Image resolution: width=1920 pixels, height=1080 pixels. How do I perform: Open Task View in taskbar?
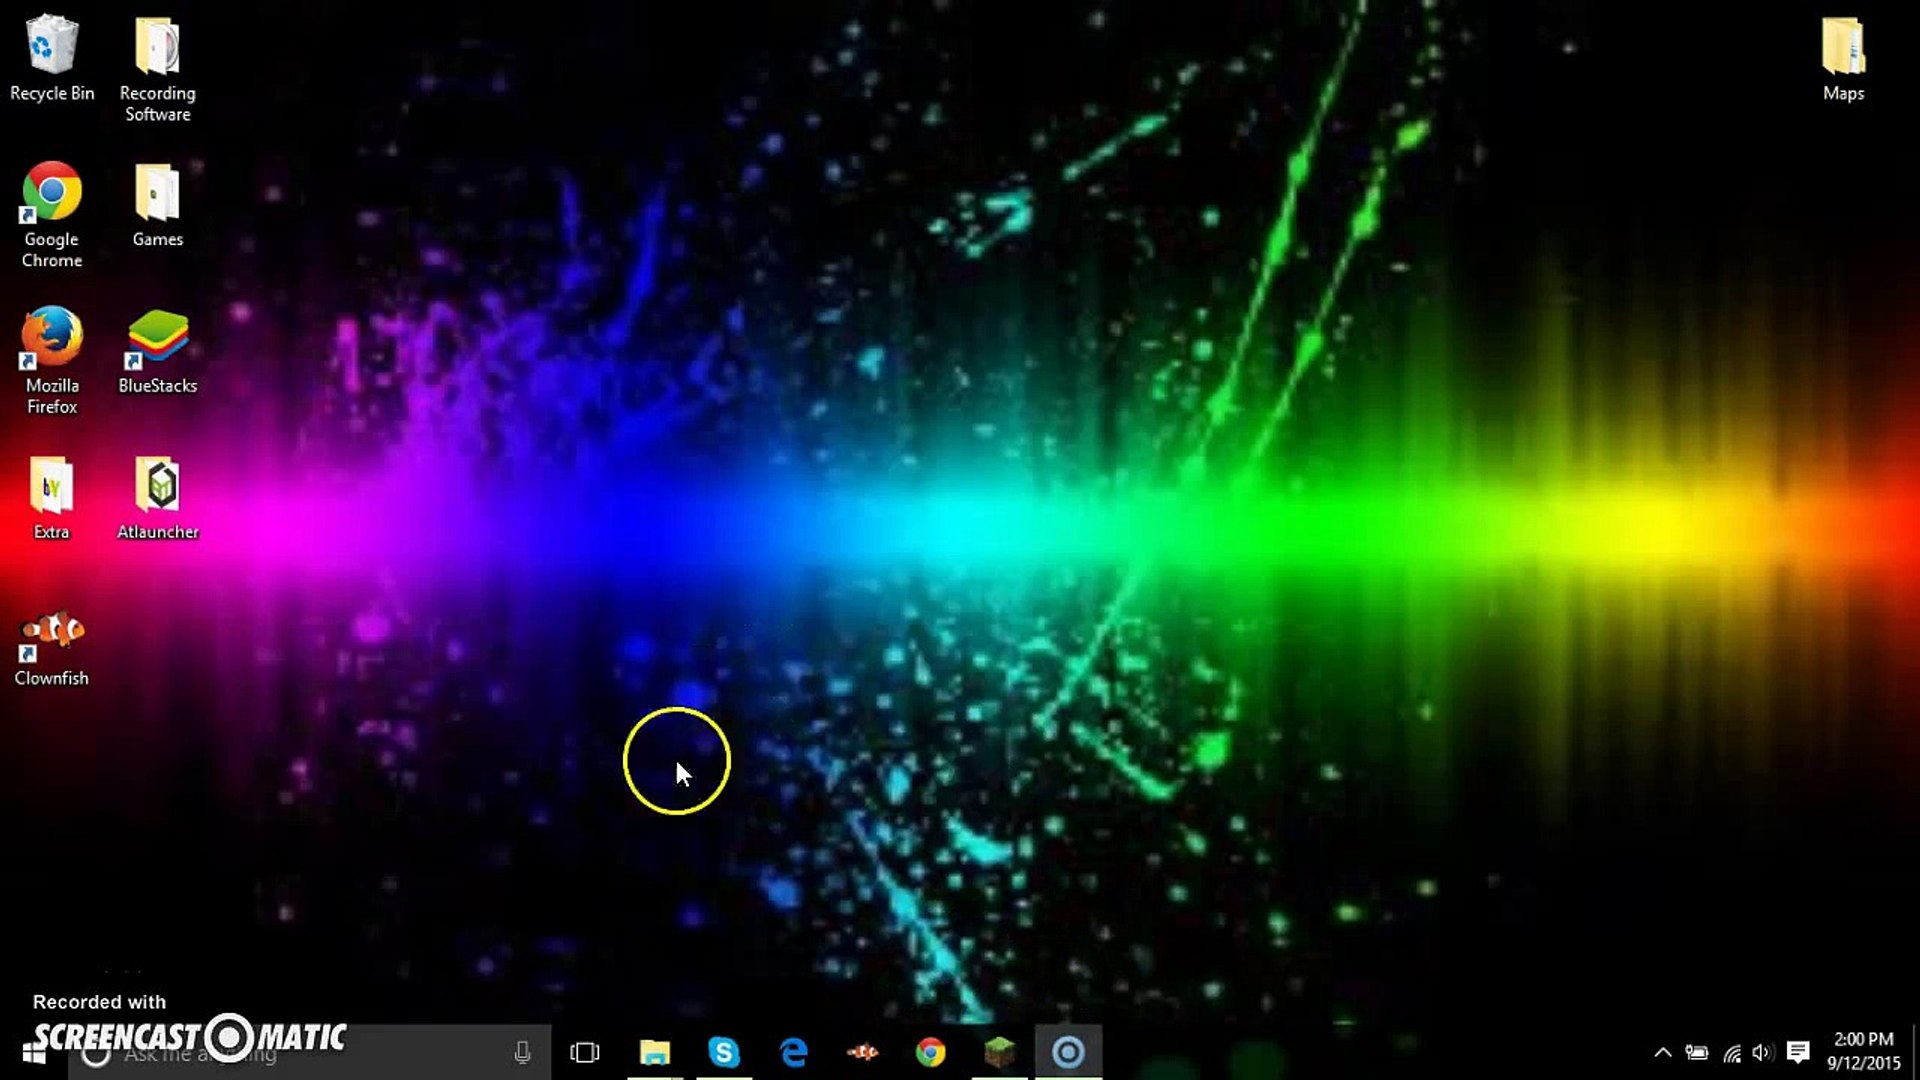click(585, 1052)
